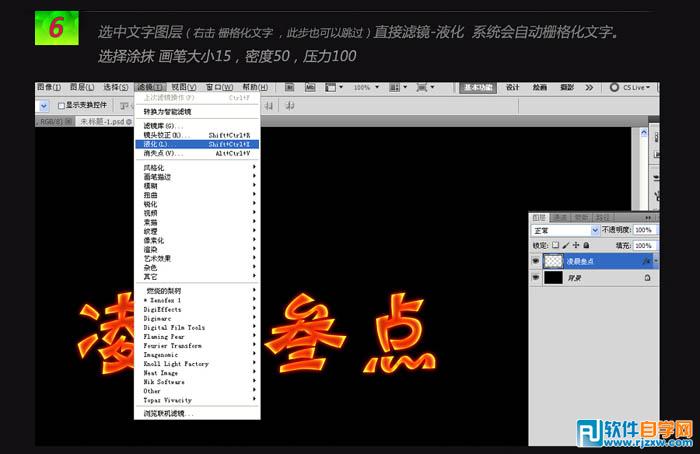
Task: Click the 填充 100% input field
Action: tap(645, 246)
